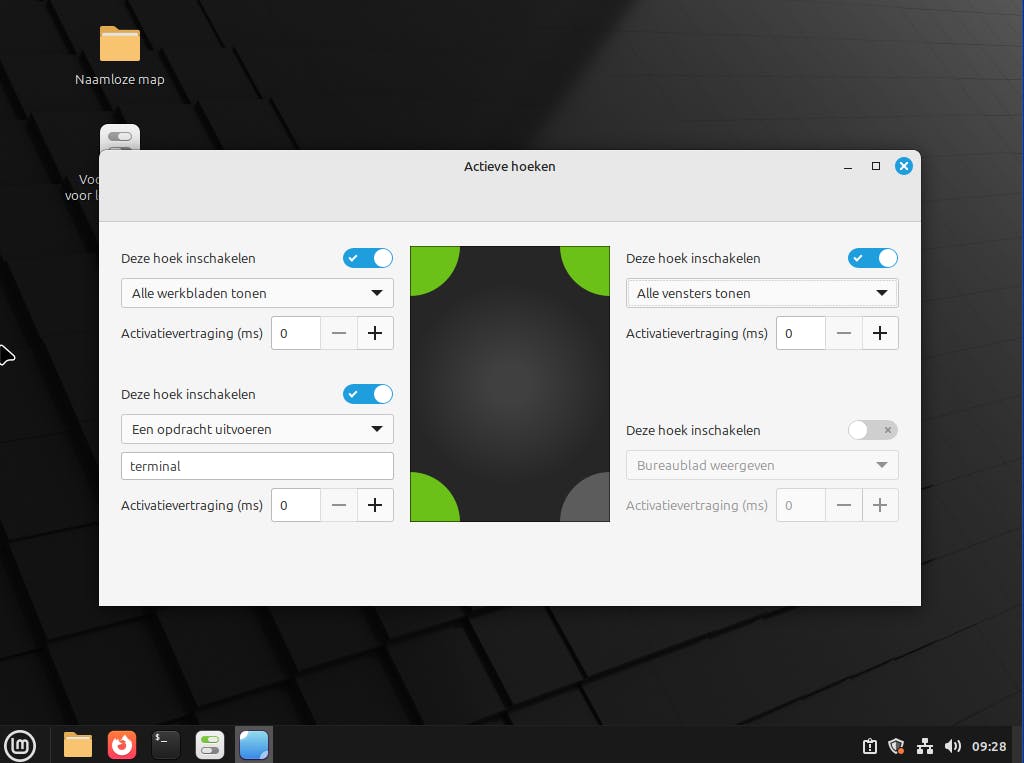
Task: Close the Actieve hoeken window
Action: (903, 166)
